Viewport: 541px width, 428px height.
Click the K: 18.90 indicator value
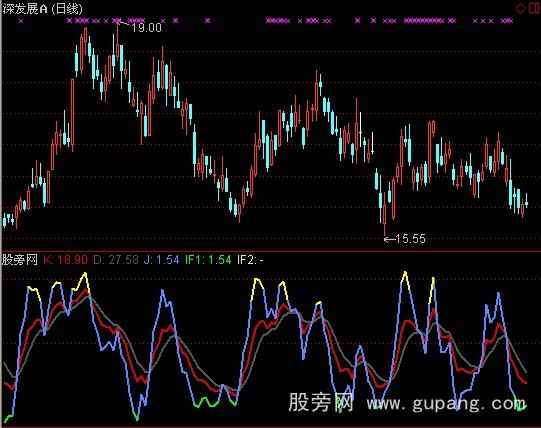66,260
